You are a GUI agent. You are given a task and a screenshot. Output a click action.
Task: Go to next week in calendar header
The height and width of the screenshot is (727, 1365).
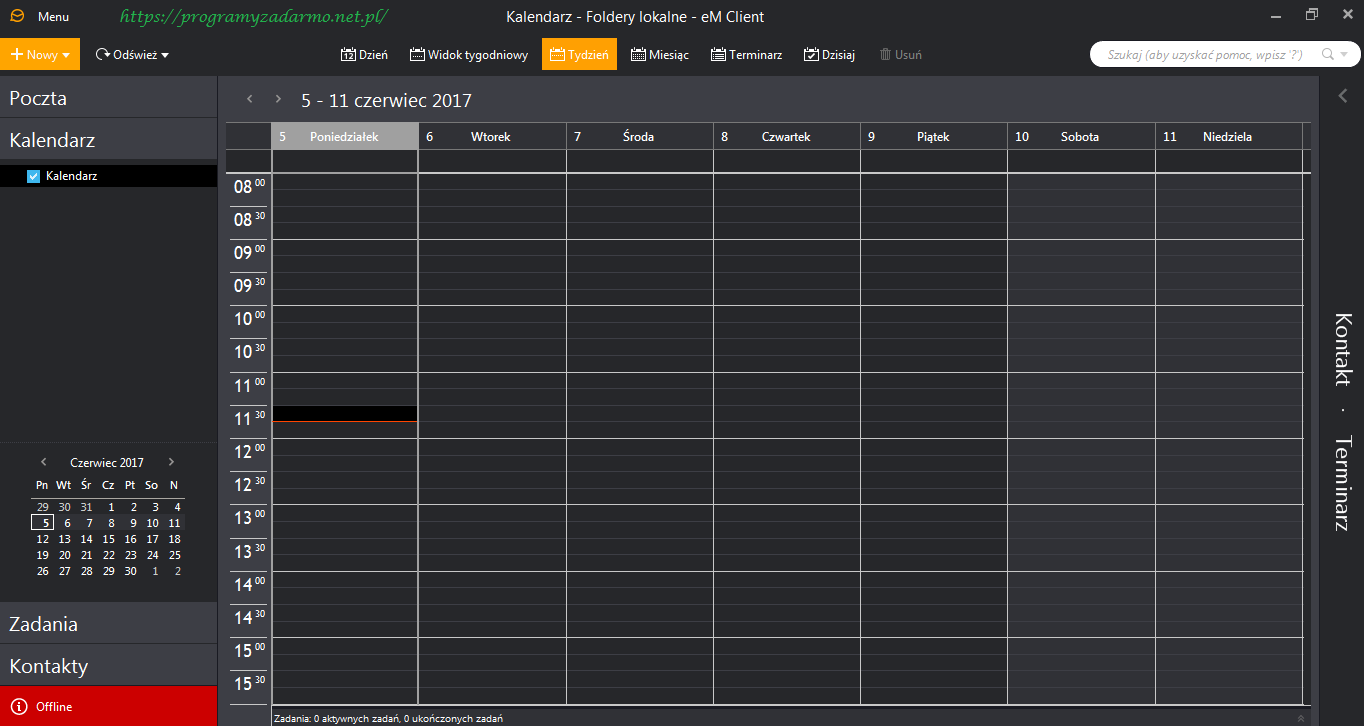coord(278,99)
